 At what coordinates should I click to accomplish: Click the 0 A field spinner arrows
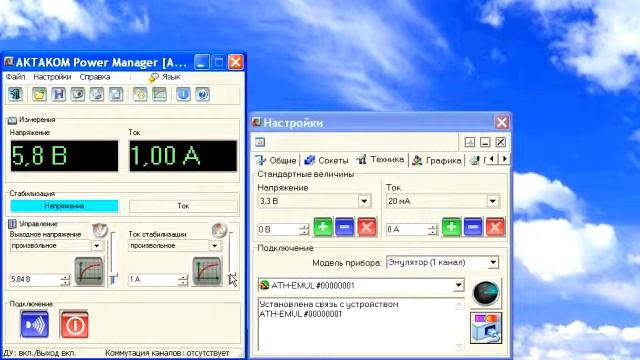pos(433,230)
